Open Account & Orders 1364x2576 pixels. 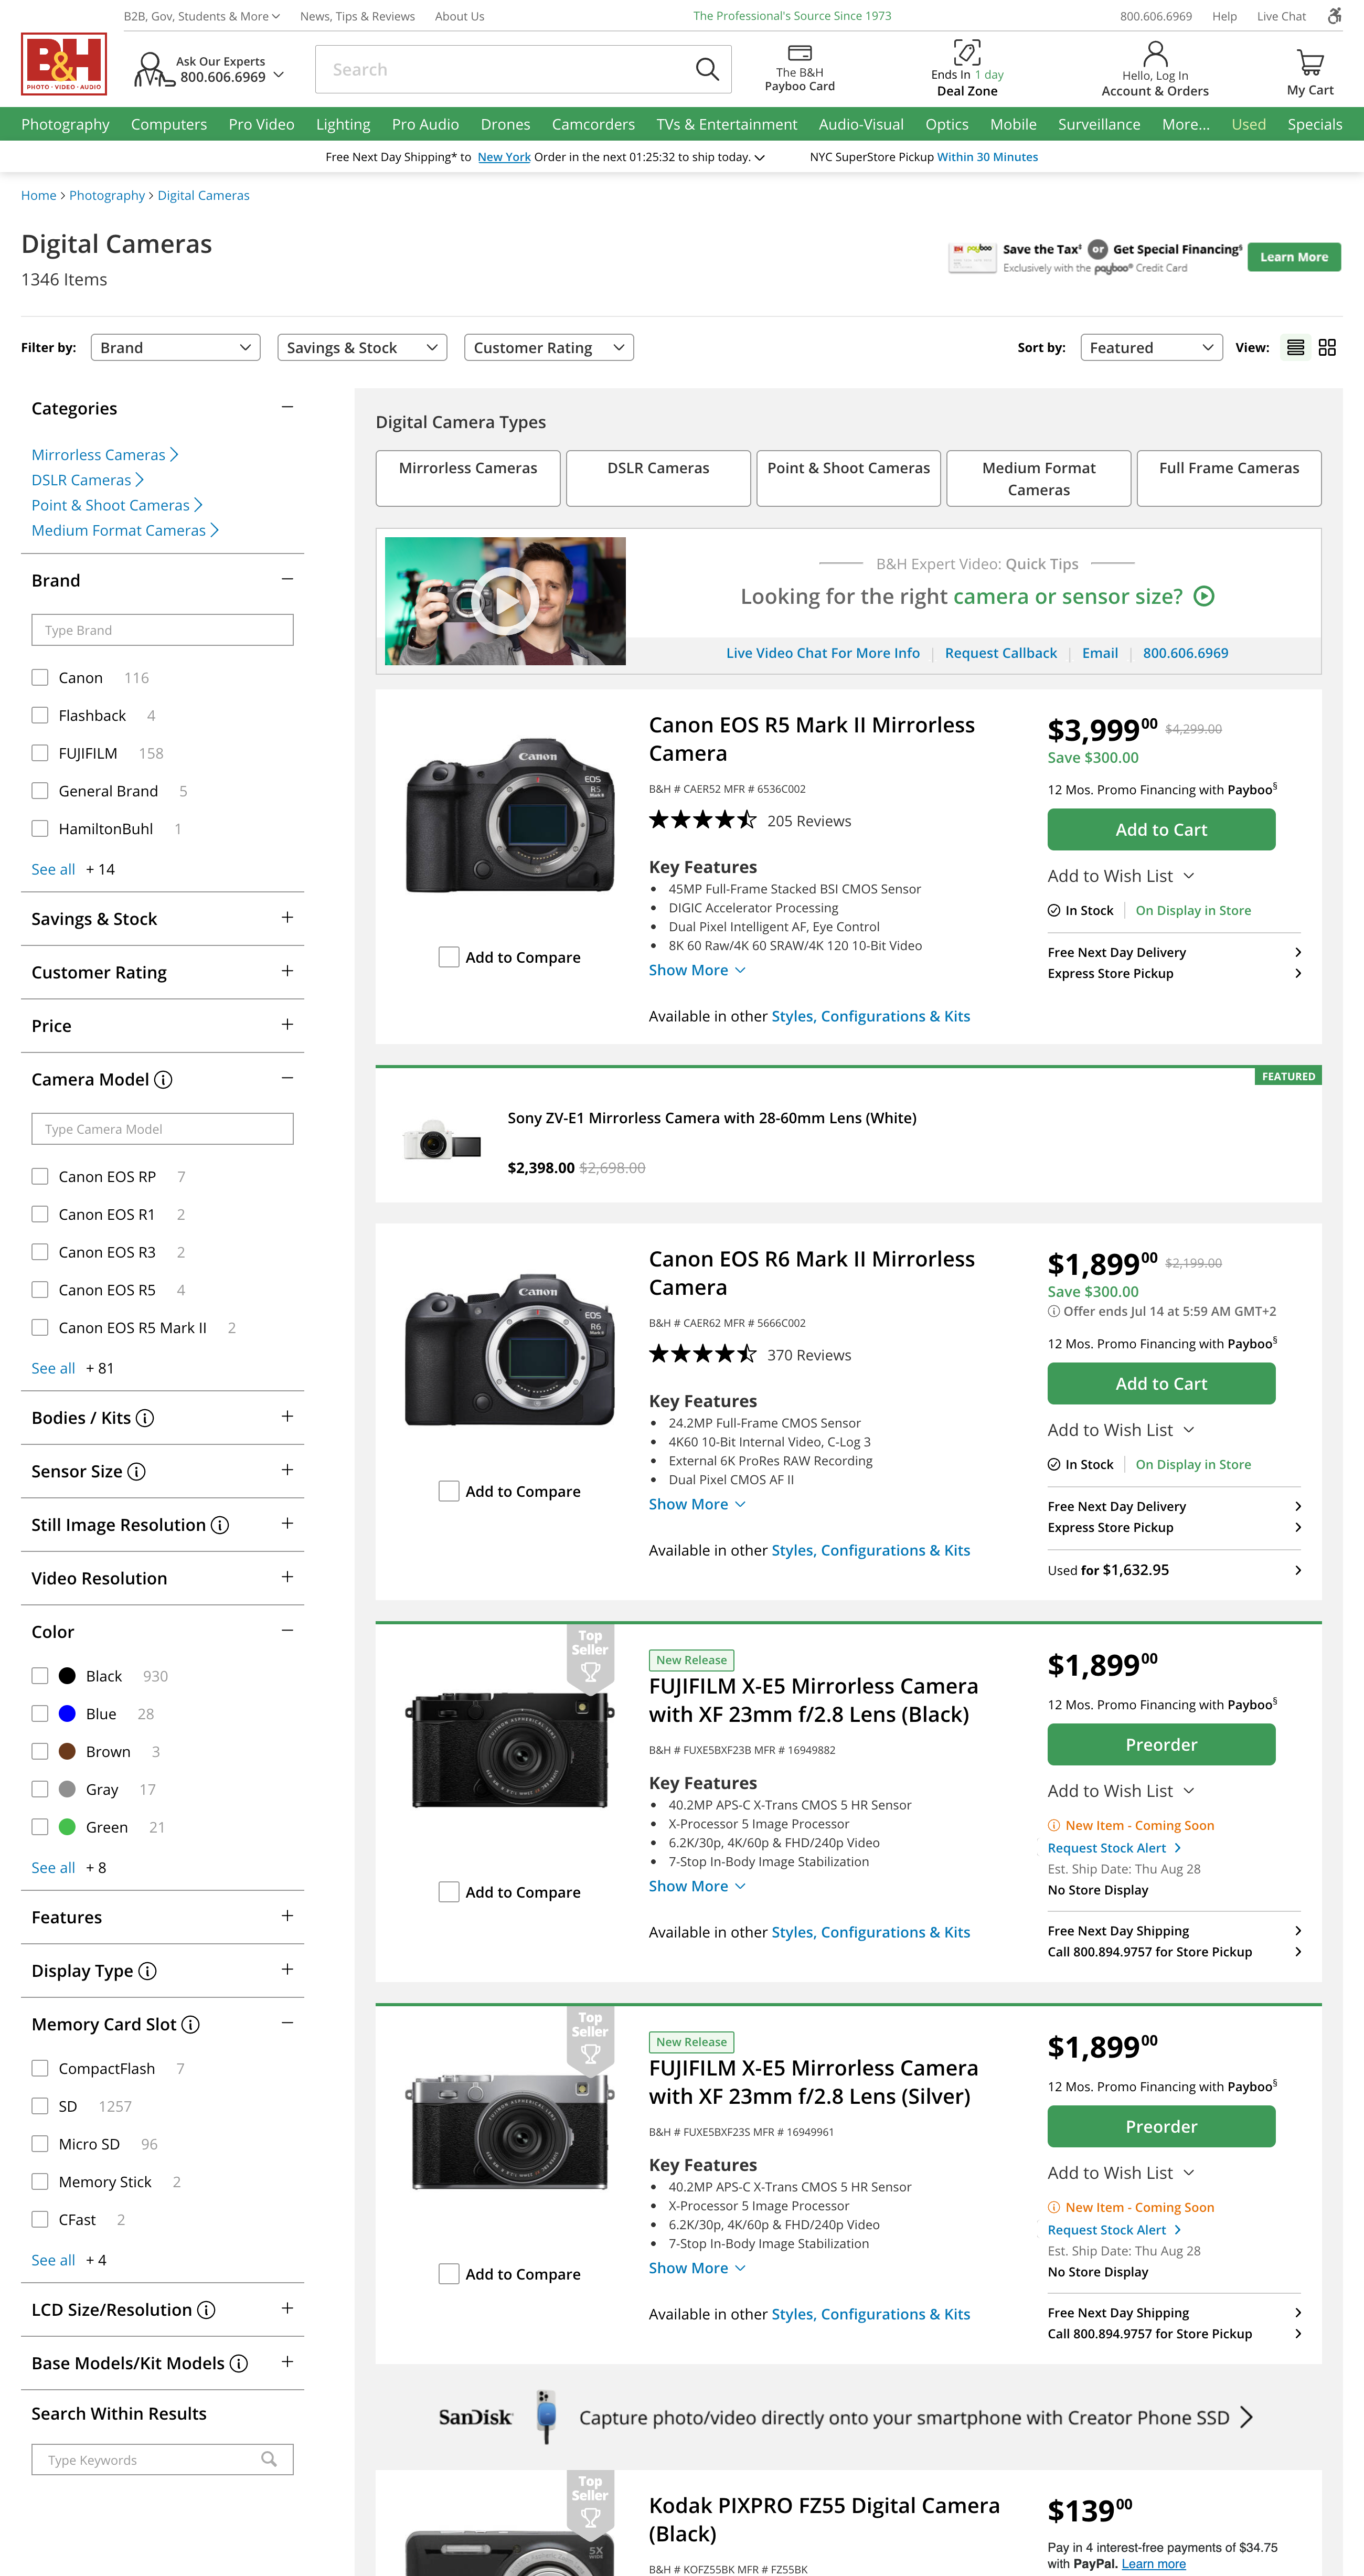pyautogui.click(x=1155, y=68)
